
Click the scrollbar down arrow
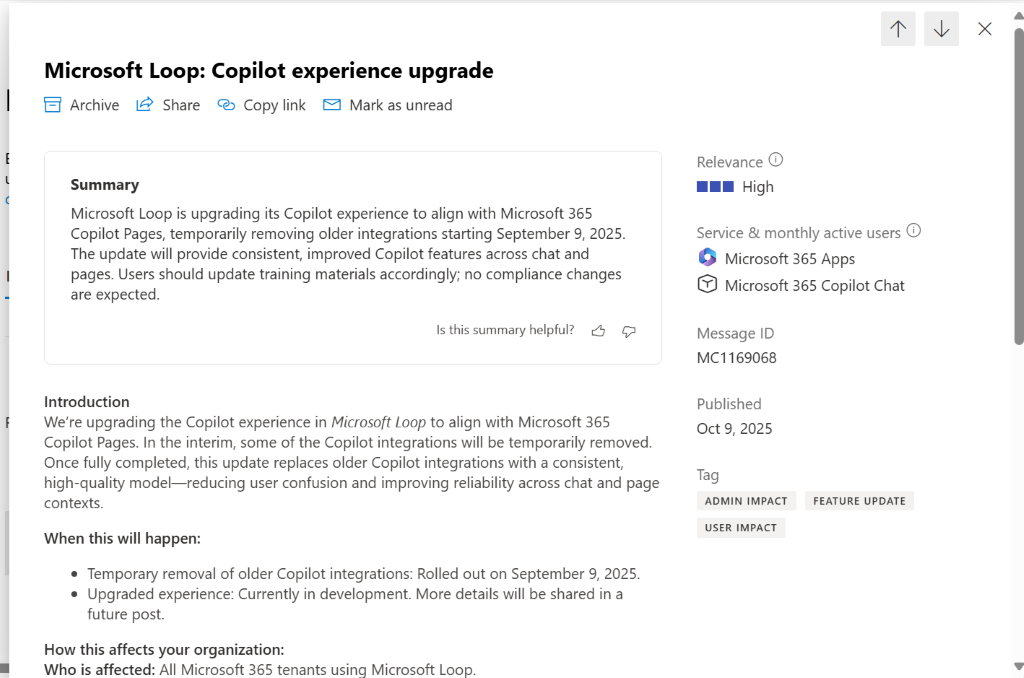(x=1018, y=666)
